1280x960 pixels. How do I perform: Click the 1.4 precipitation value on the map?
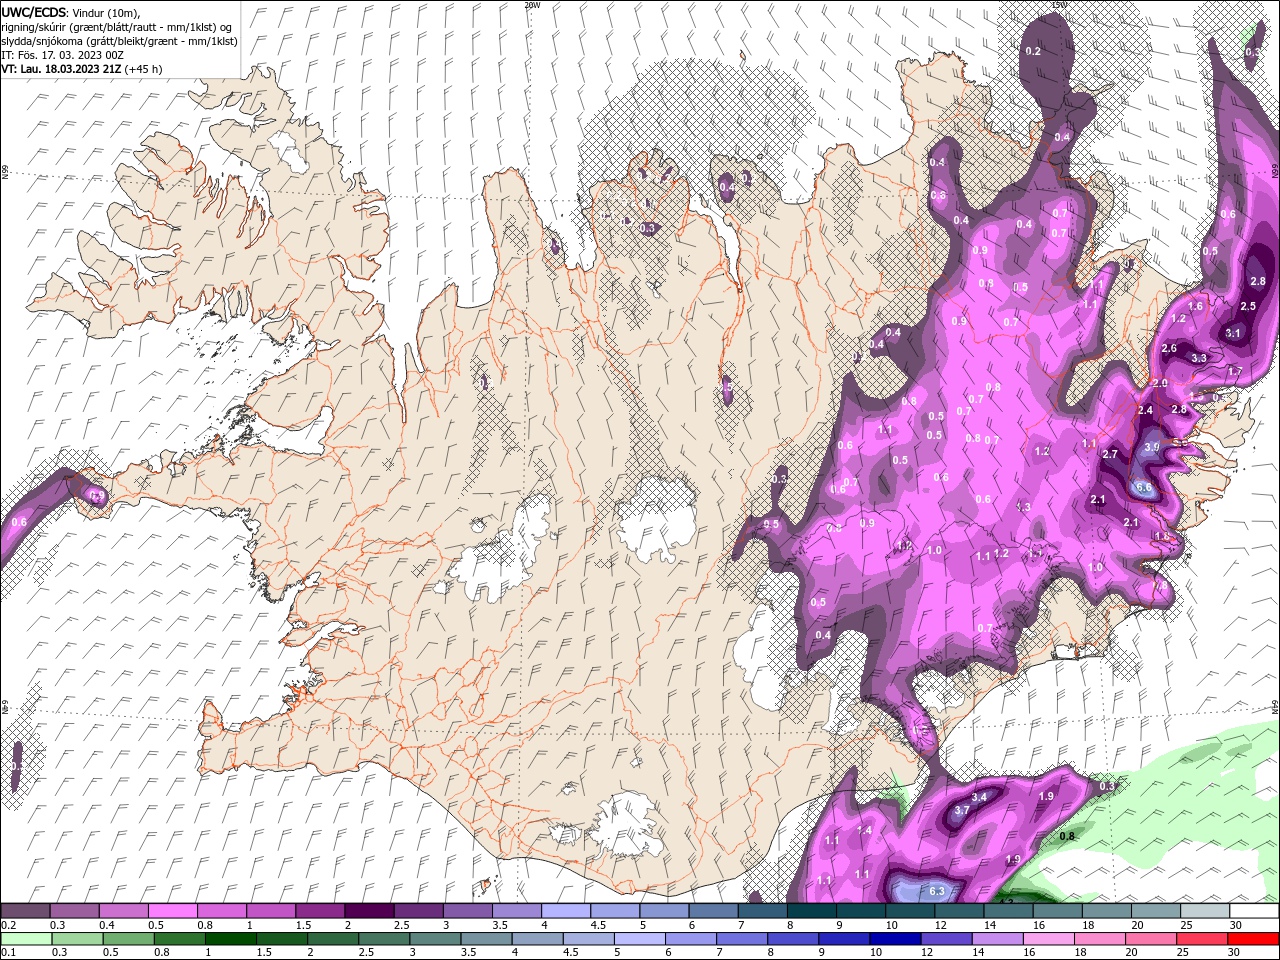pos(865,830)
